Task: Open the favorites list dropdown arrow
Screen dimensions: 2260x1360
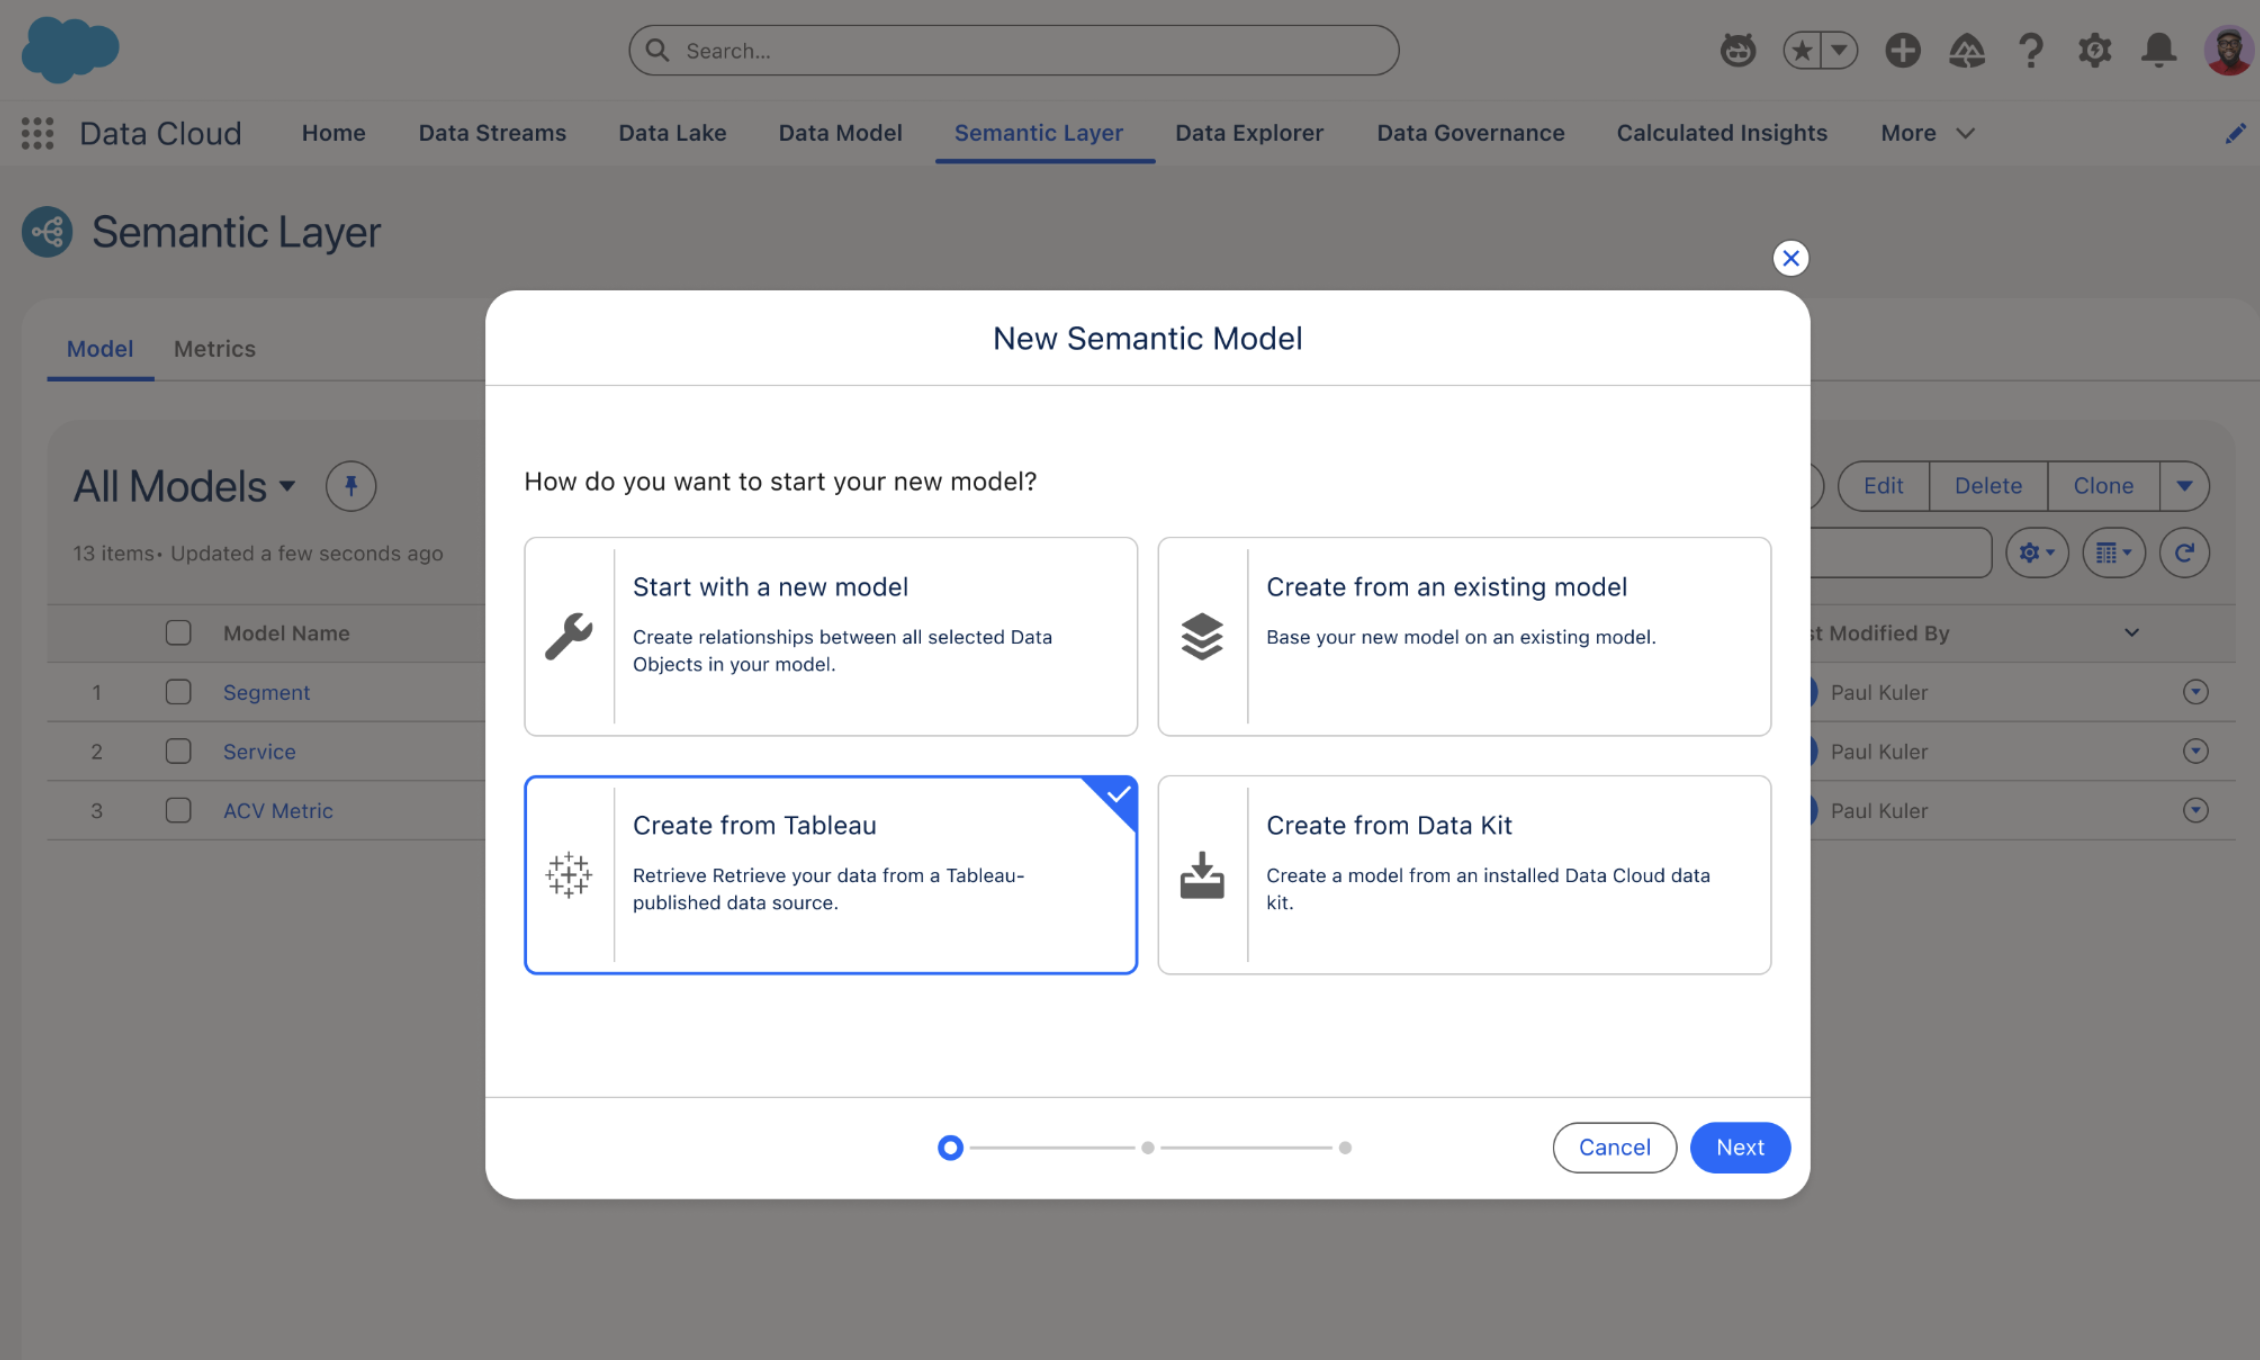Action: click(x=1838, y=50)
